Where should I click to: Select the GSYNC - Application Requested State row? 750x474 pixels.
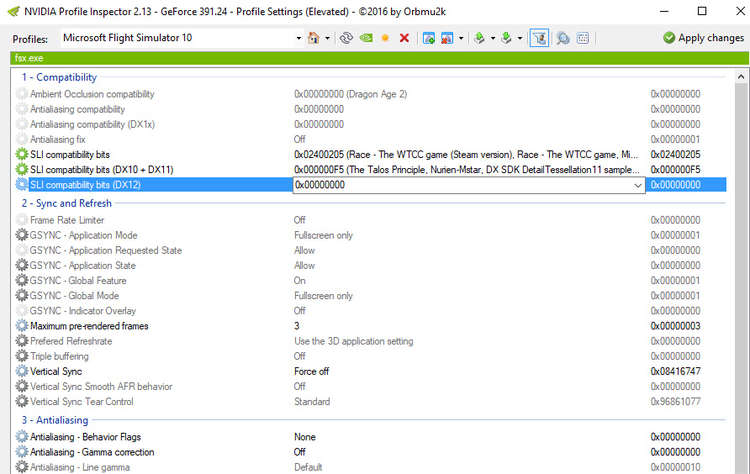click(371, 250)
